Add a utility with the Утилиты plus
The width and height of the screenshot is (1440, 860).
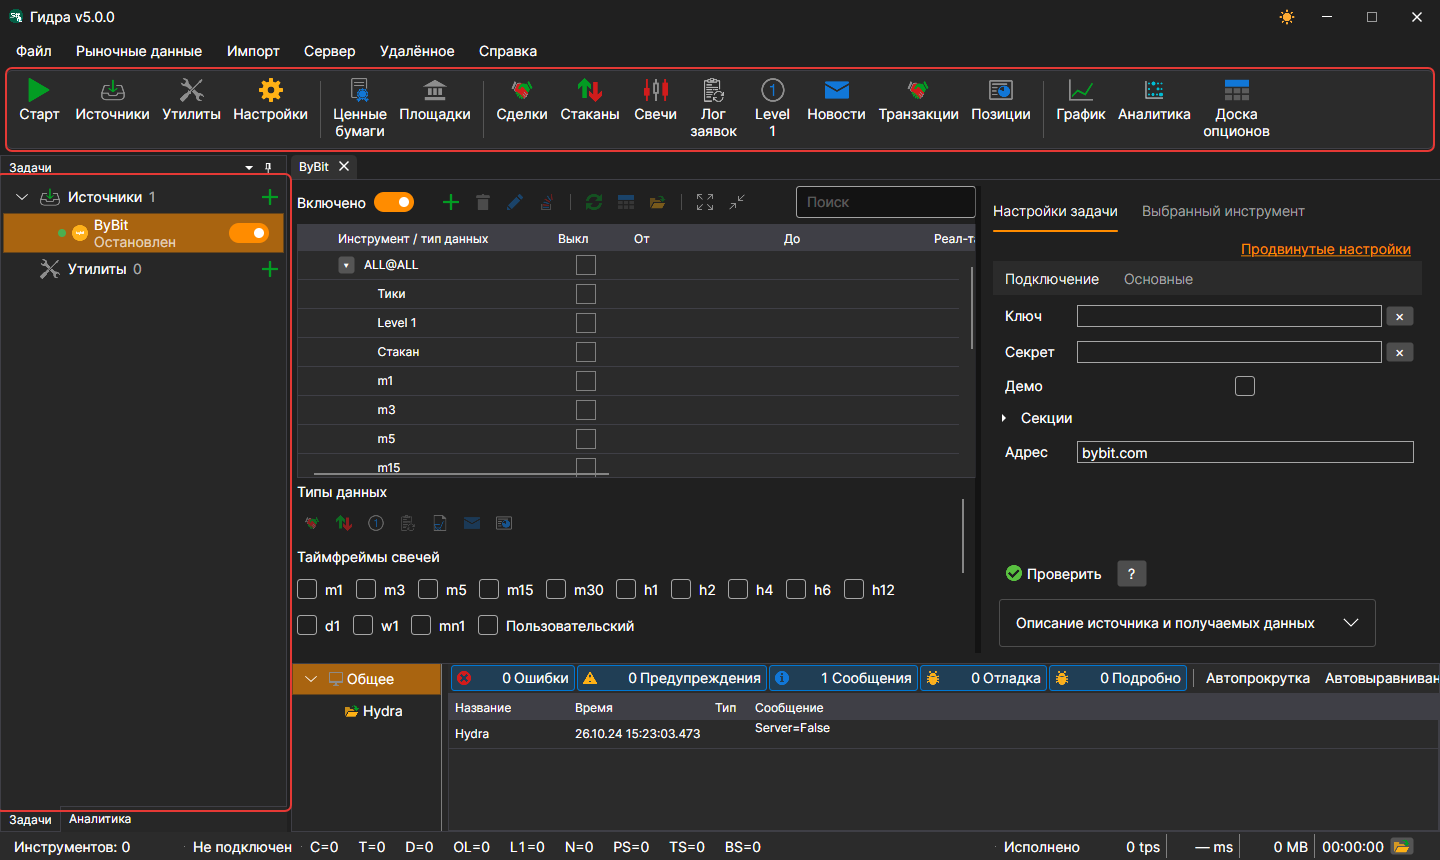click(x=269, y=269)
